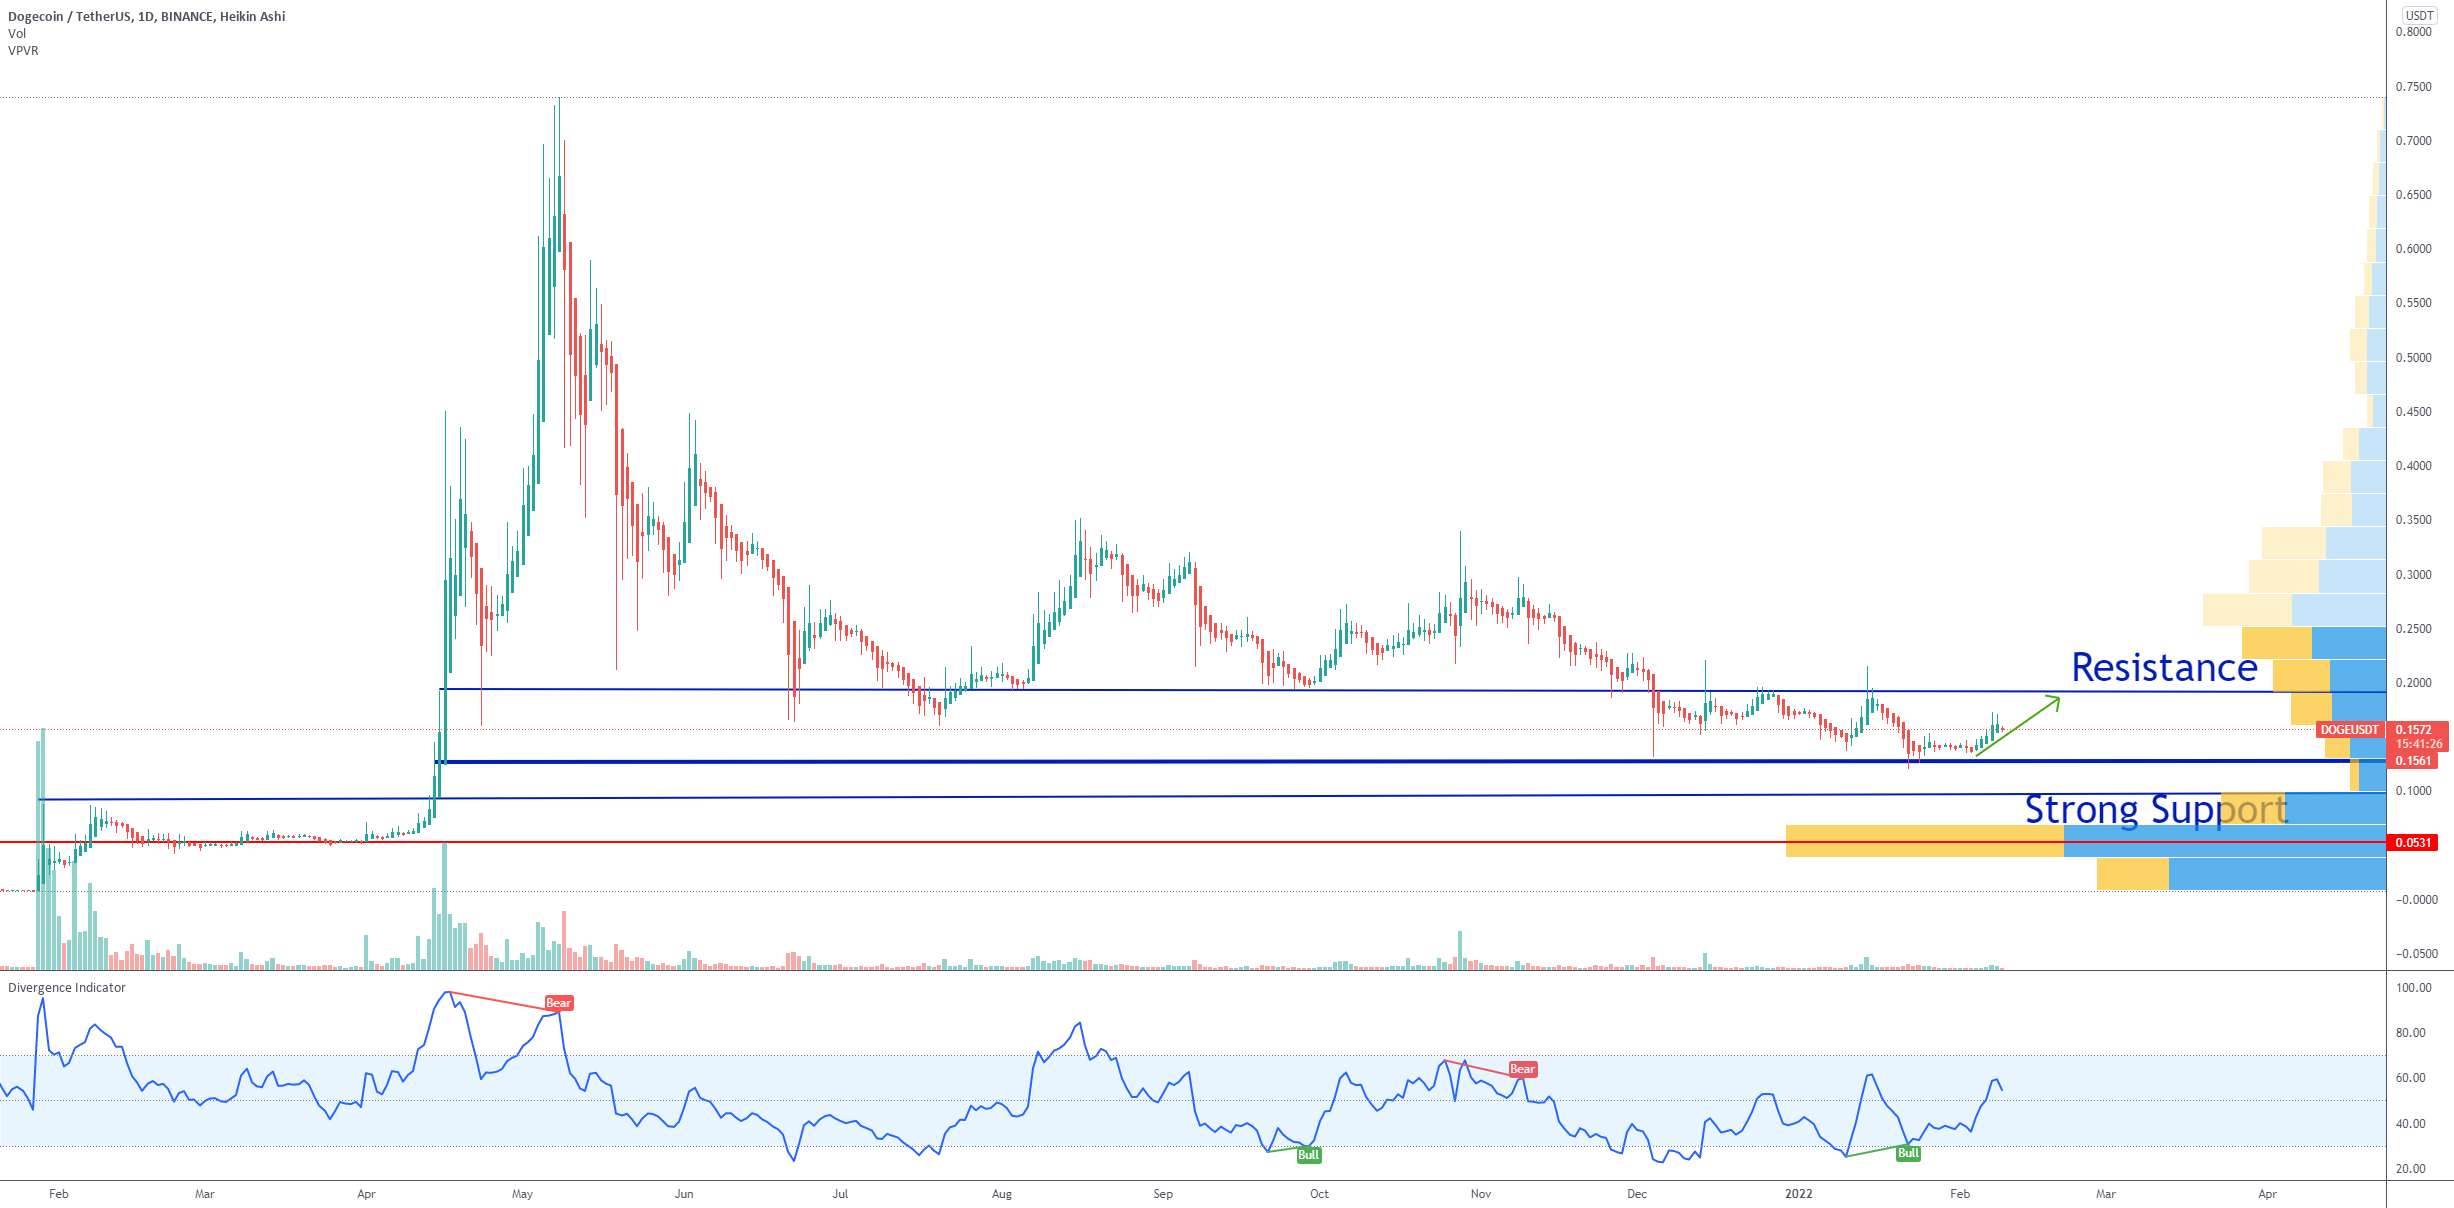Click the Bull divergence tag near October
This screenshot has width=2454, height=1208.
point(1309,1155)
